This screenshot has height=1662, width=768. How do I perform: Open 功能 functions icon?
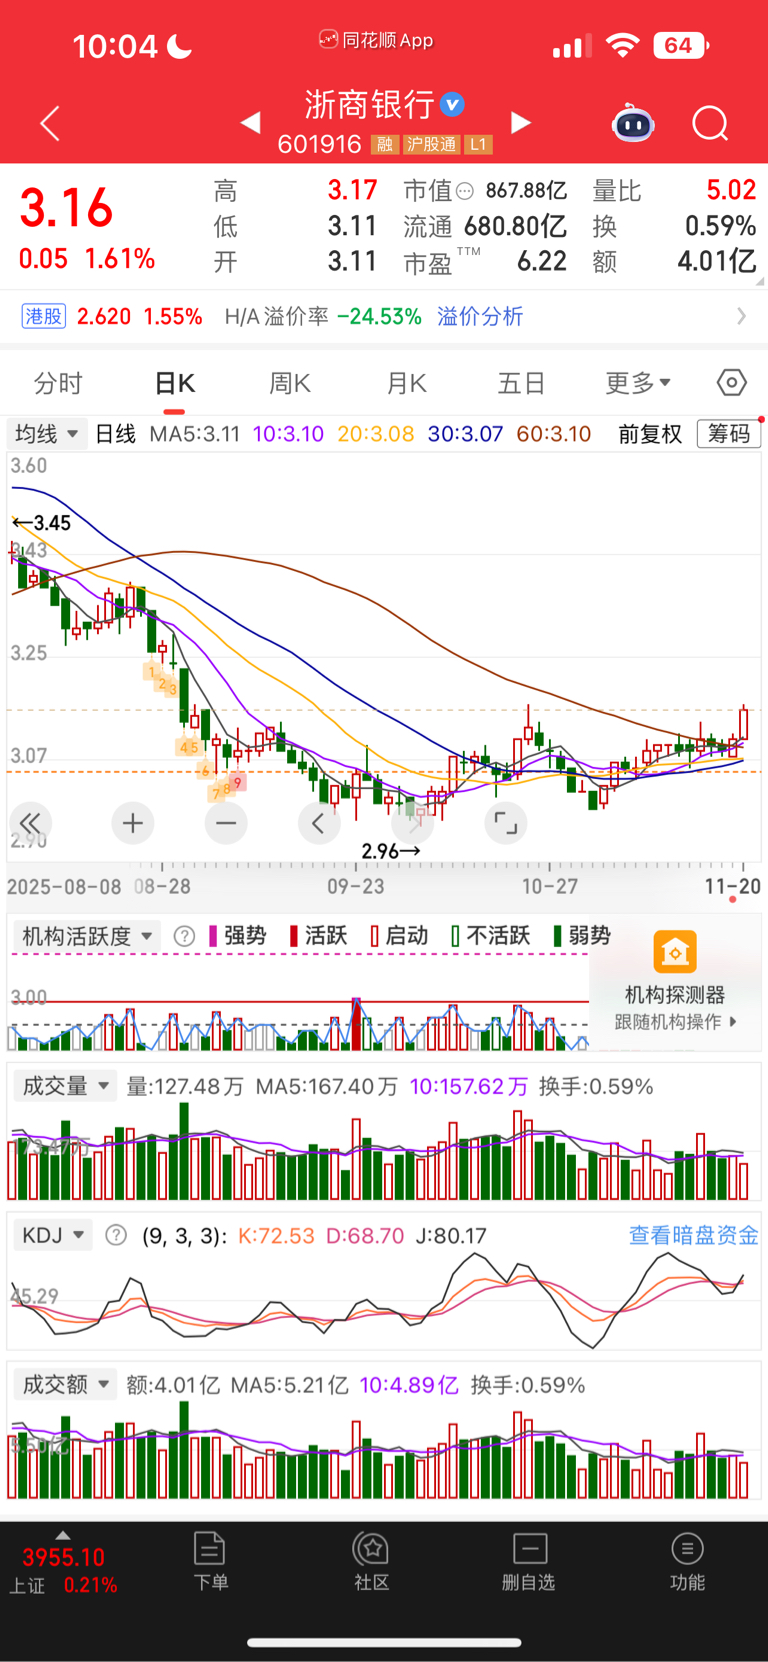click(x=687, y=1561)
